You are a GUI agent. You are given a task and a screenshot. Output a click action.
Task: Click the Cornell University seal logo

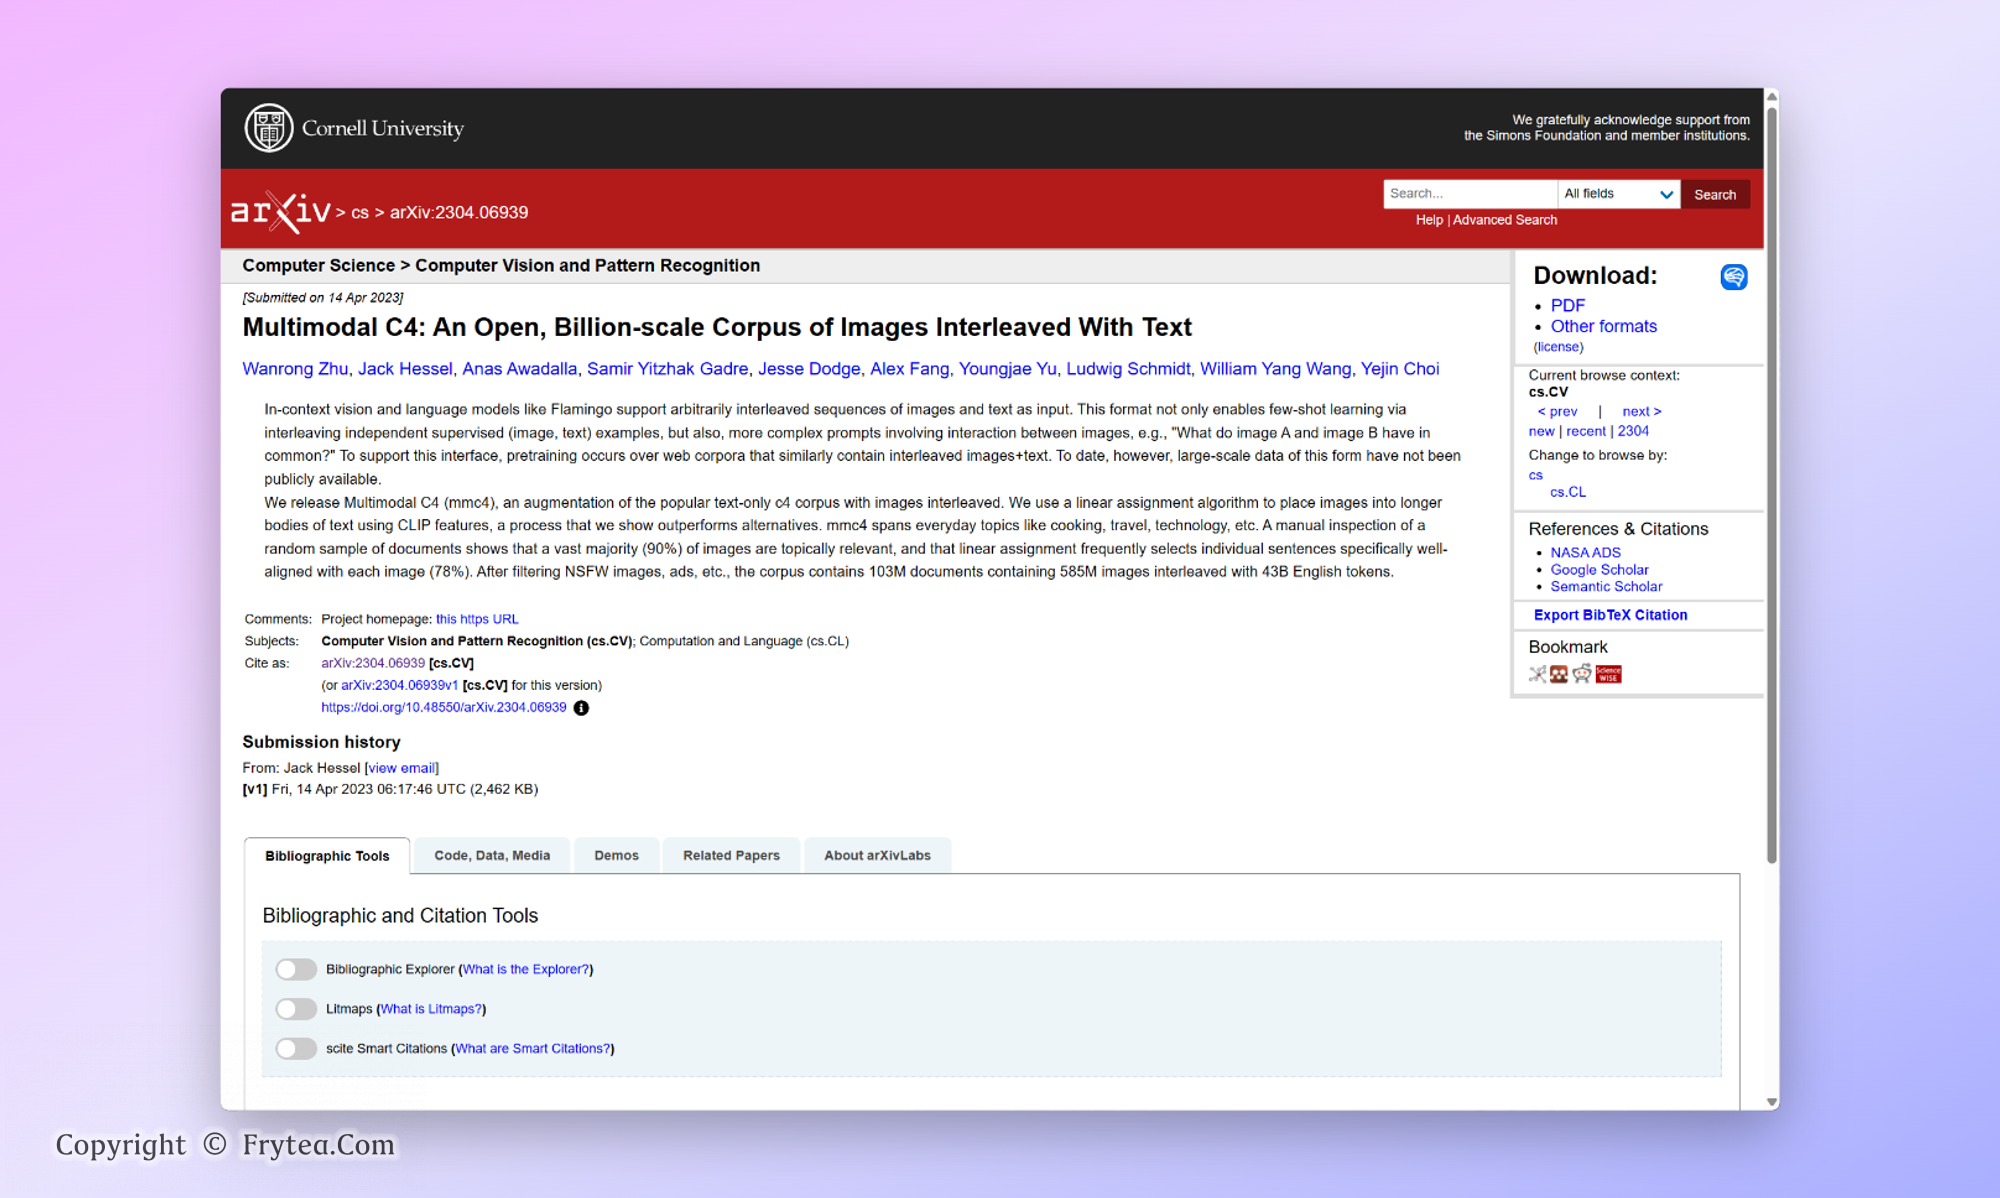268,128
